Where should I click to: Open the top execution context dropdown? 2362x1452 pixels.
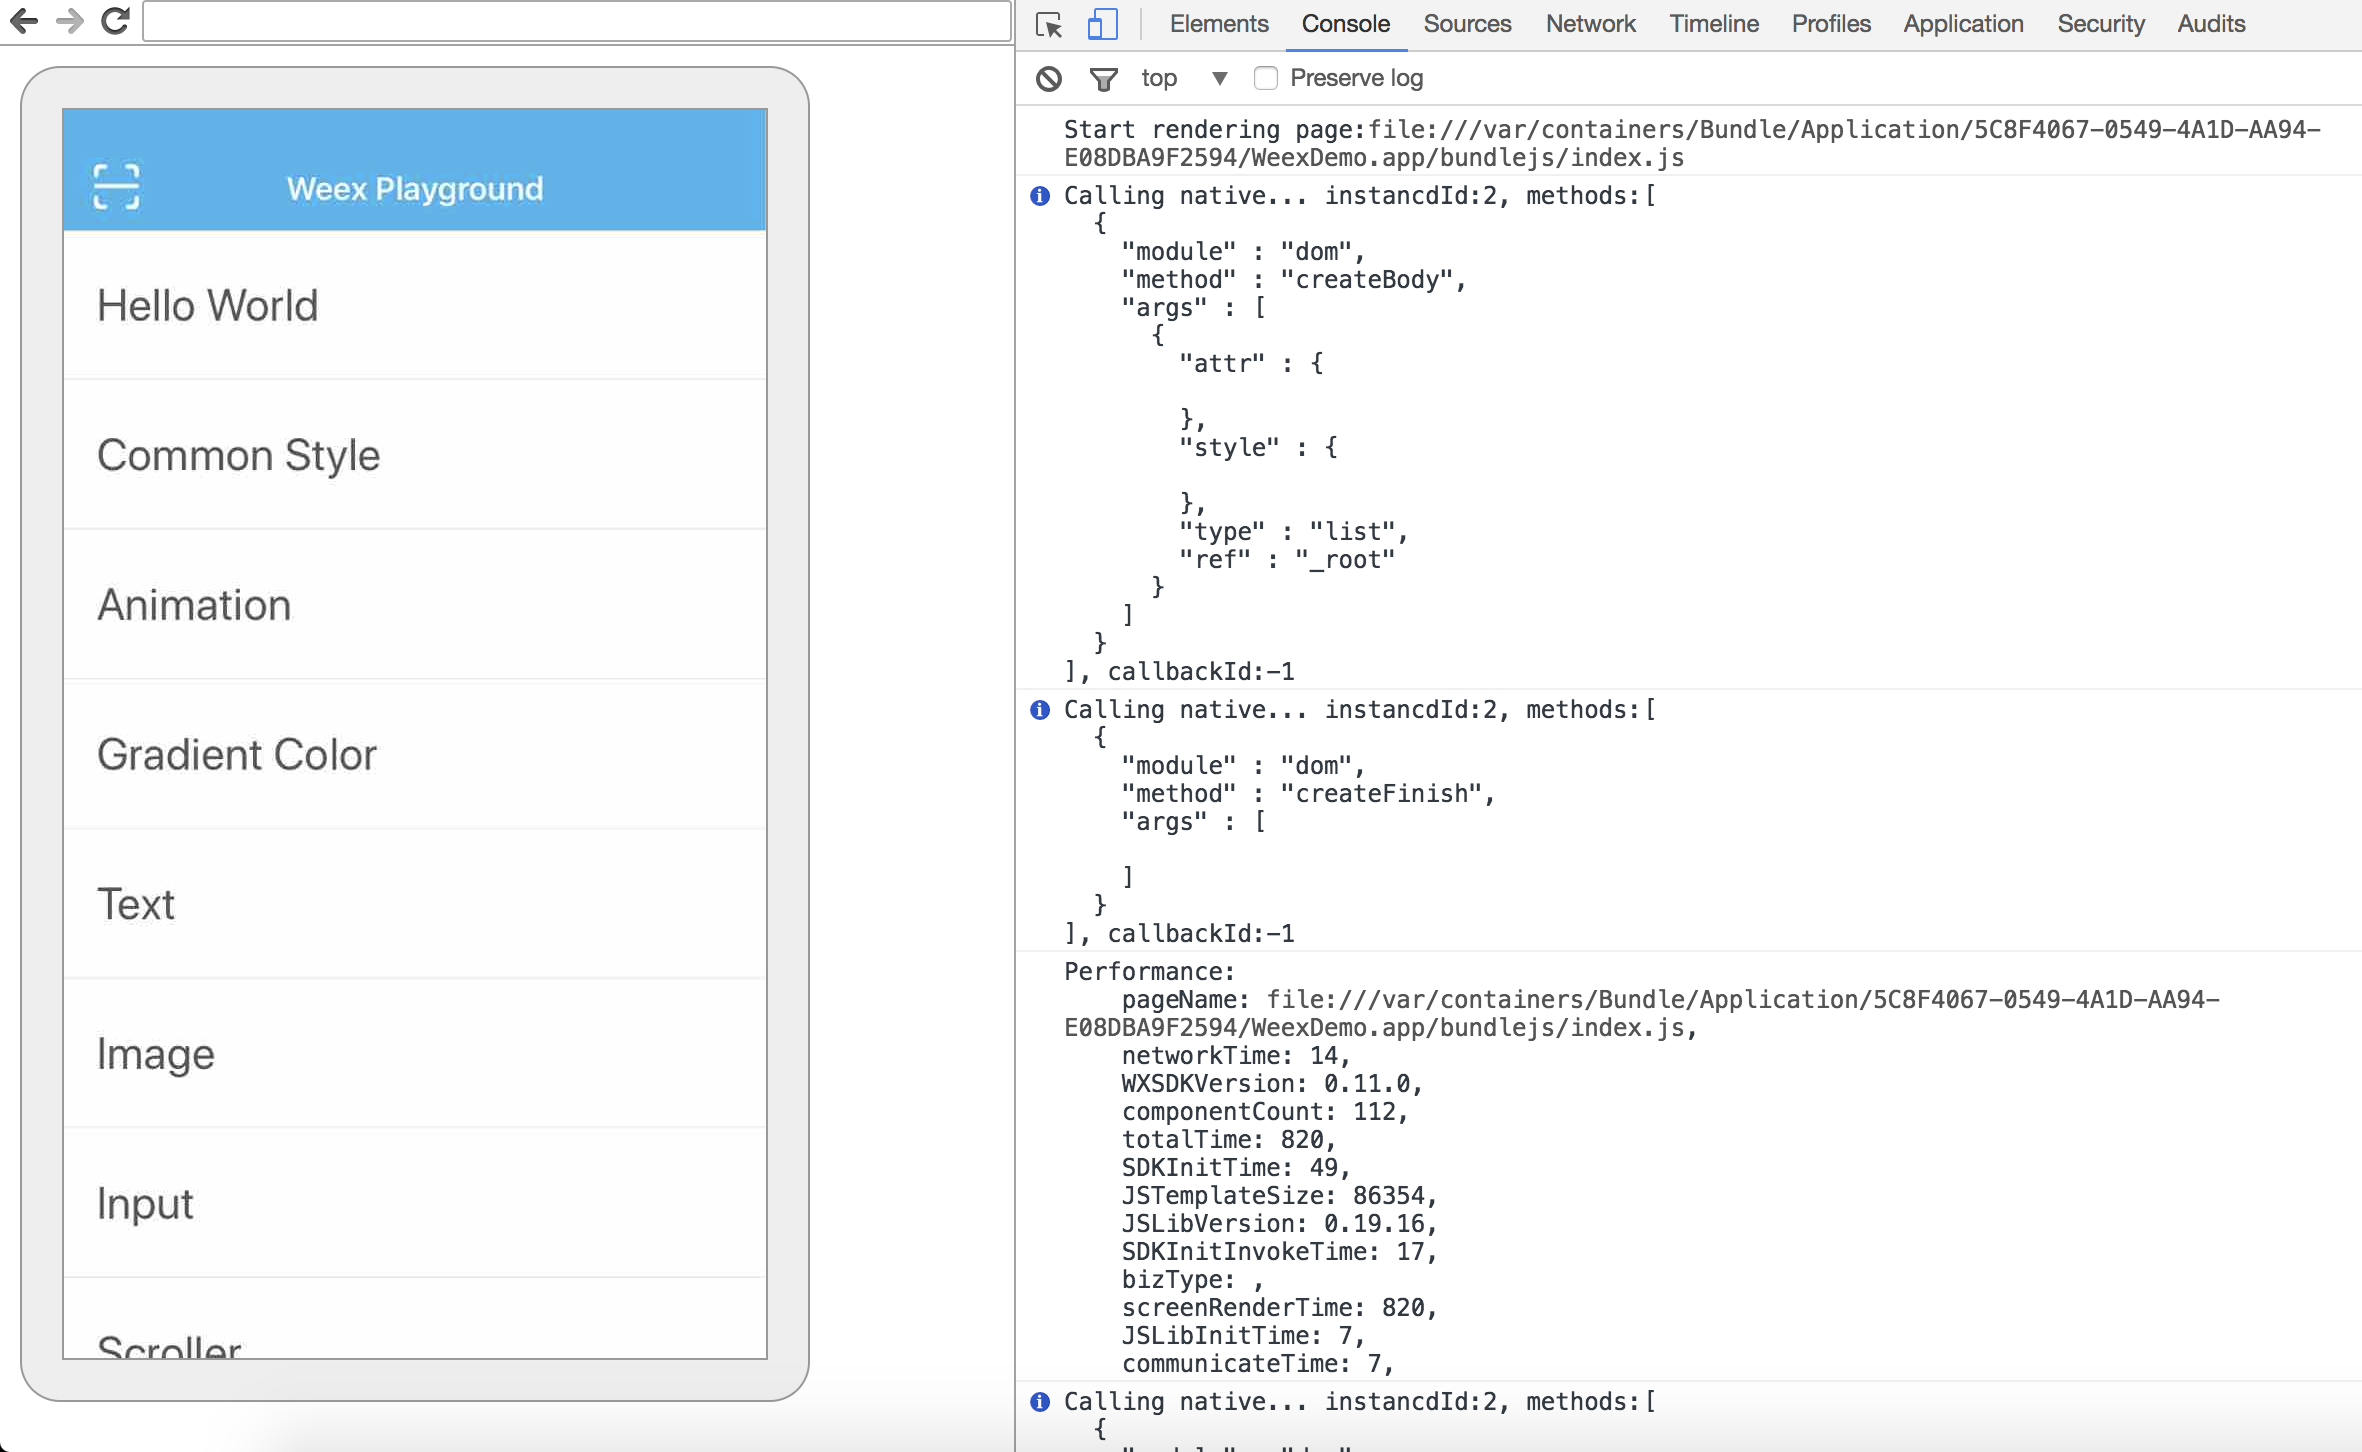click(x=1184, y=78)
